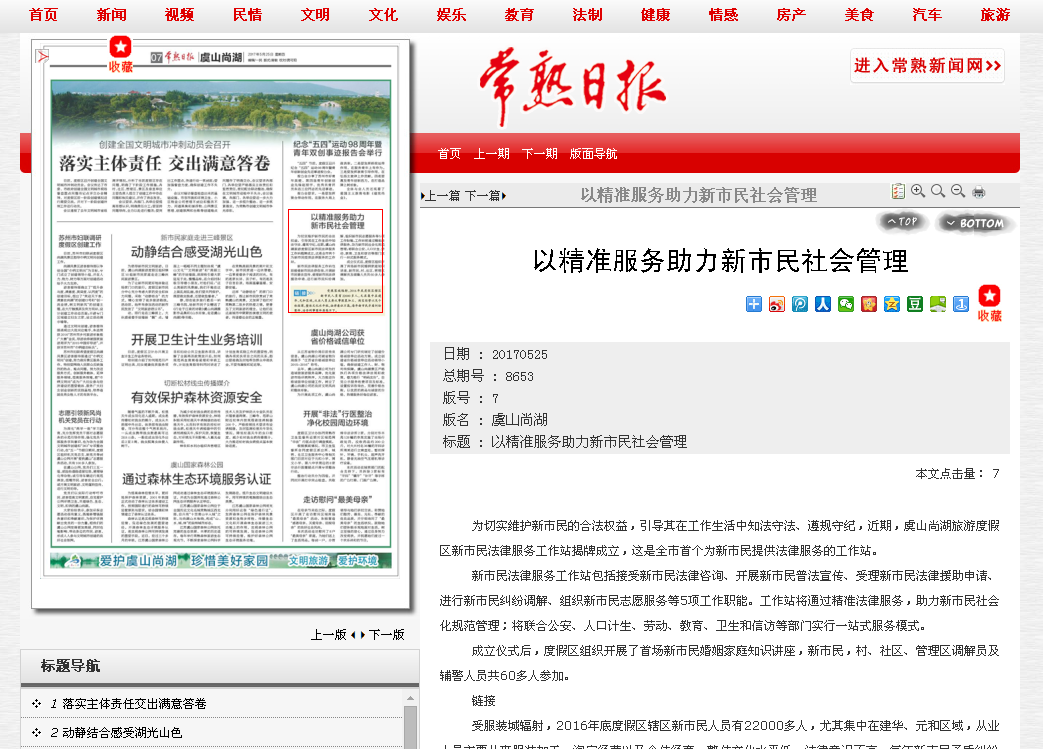This screenshot has height=749, width=1043.
Task: Share article to Sina Weibo
Action: (777, 304)
